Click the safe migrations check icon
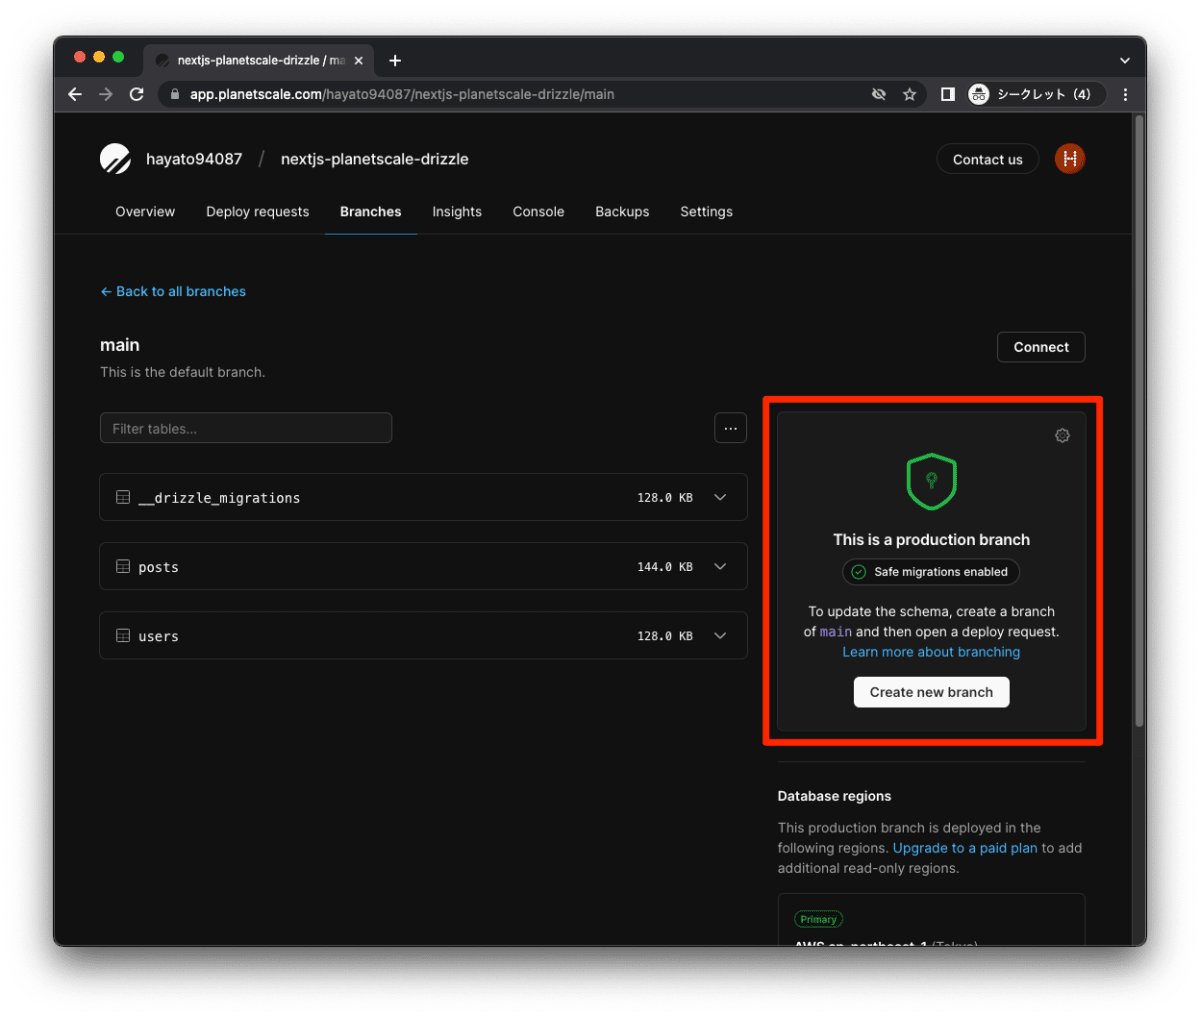The height and width of the screenshot is (1017, 1200). (858, 572)
